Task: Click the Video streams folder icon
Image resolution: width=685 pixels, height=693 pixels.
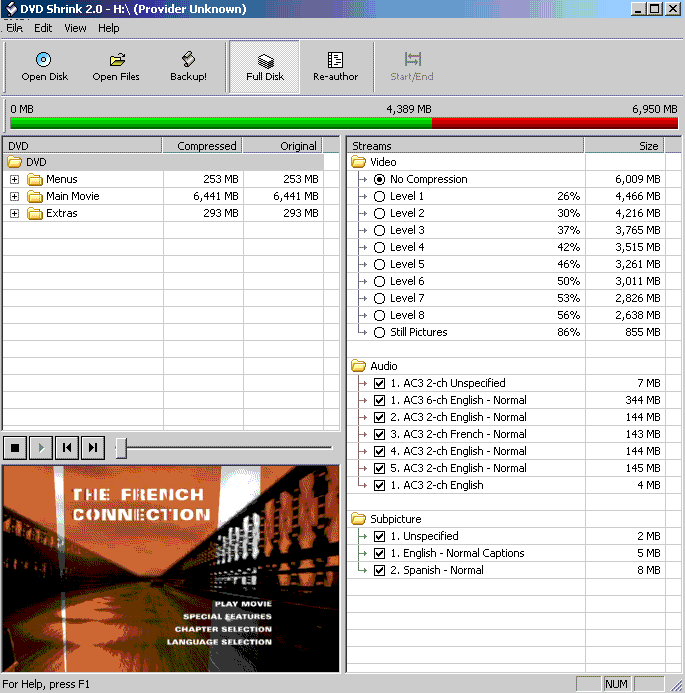Action: pyautogui.click(x=358, y=162)
